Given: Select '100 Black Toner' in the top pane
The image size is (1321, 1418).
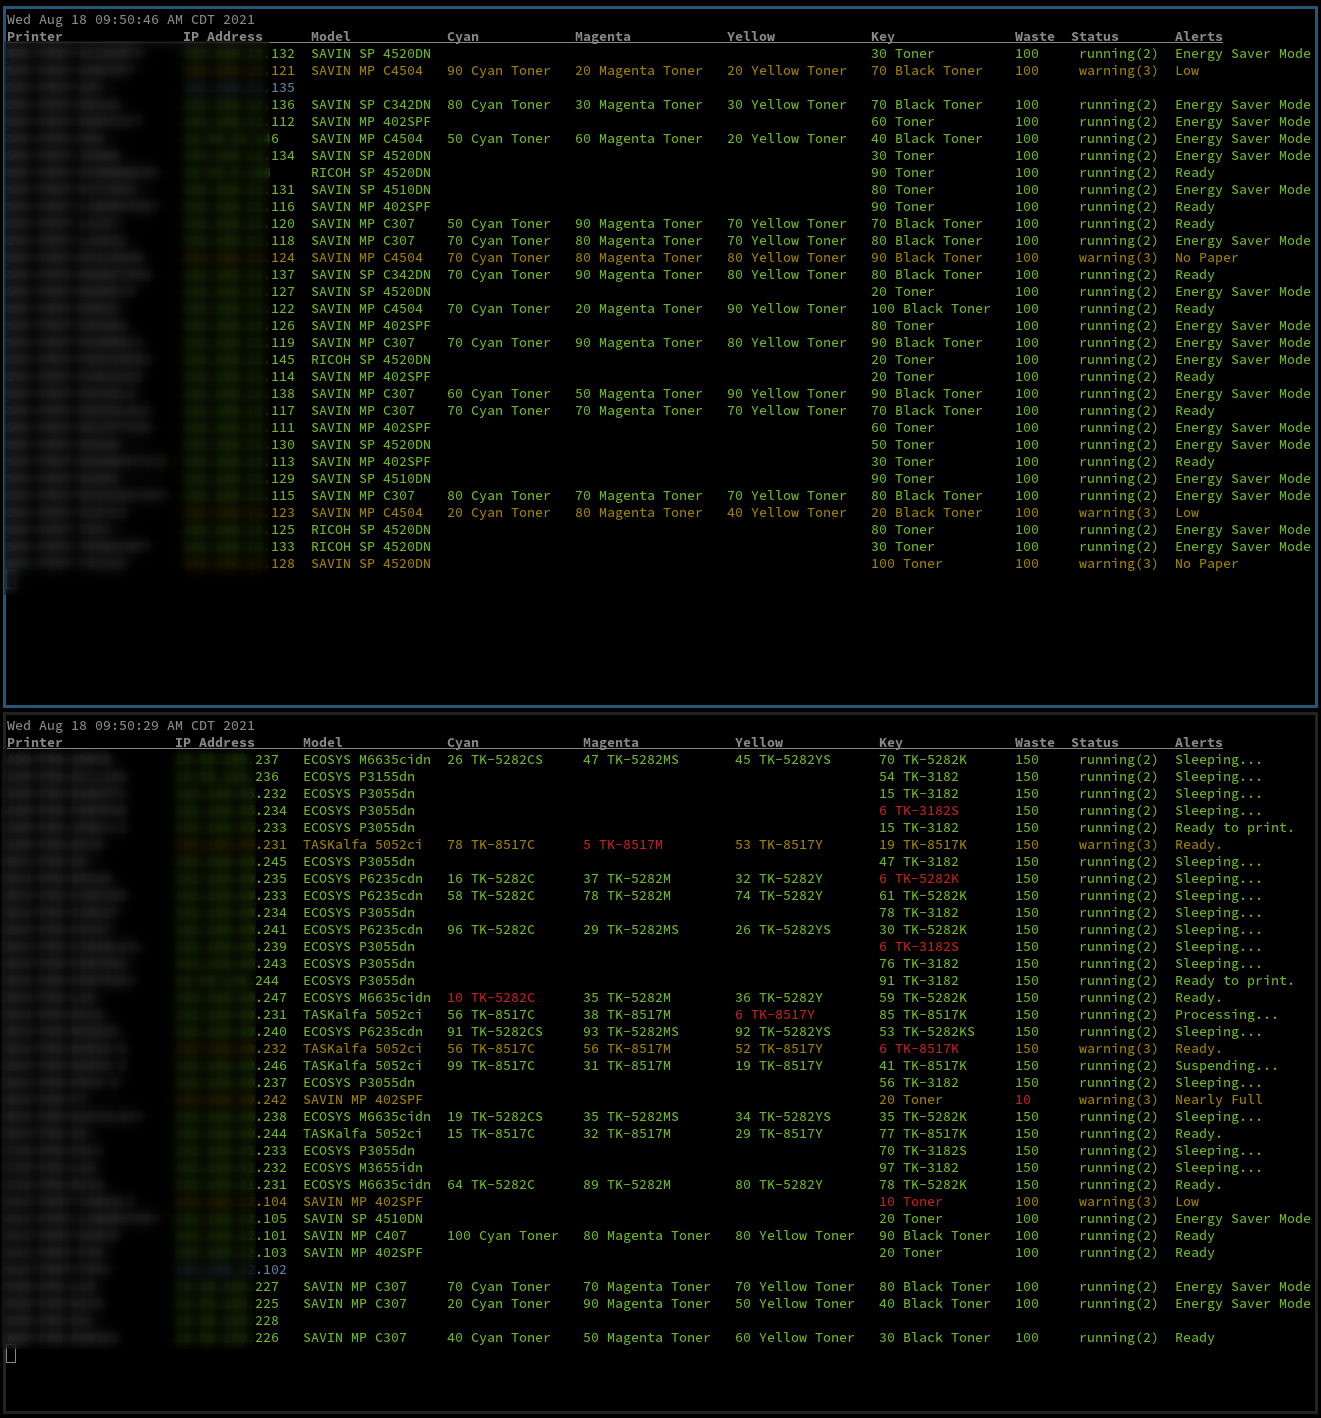Looking at the screenshot, I should point(931,309).
